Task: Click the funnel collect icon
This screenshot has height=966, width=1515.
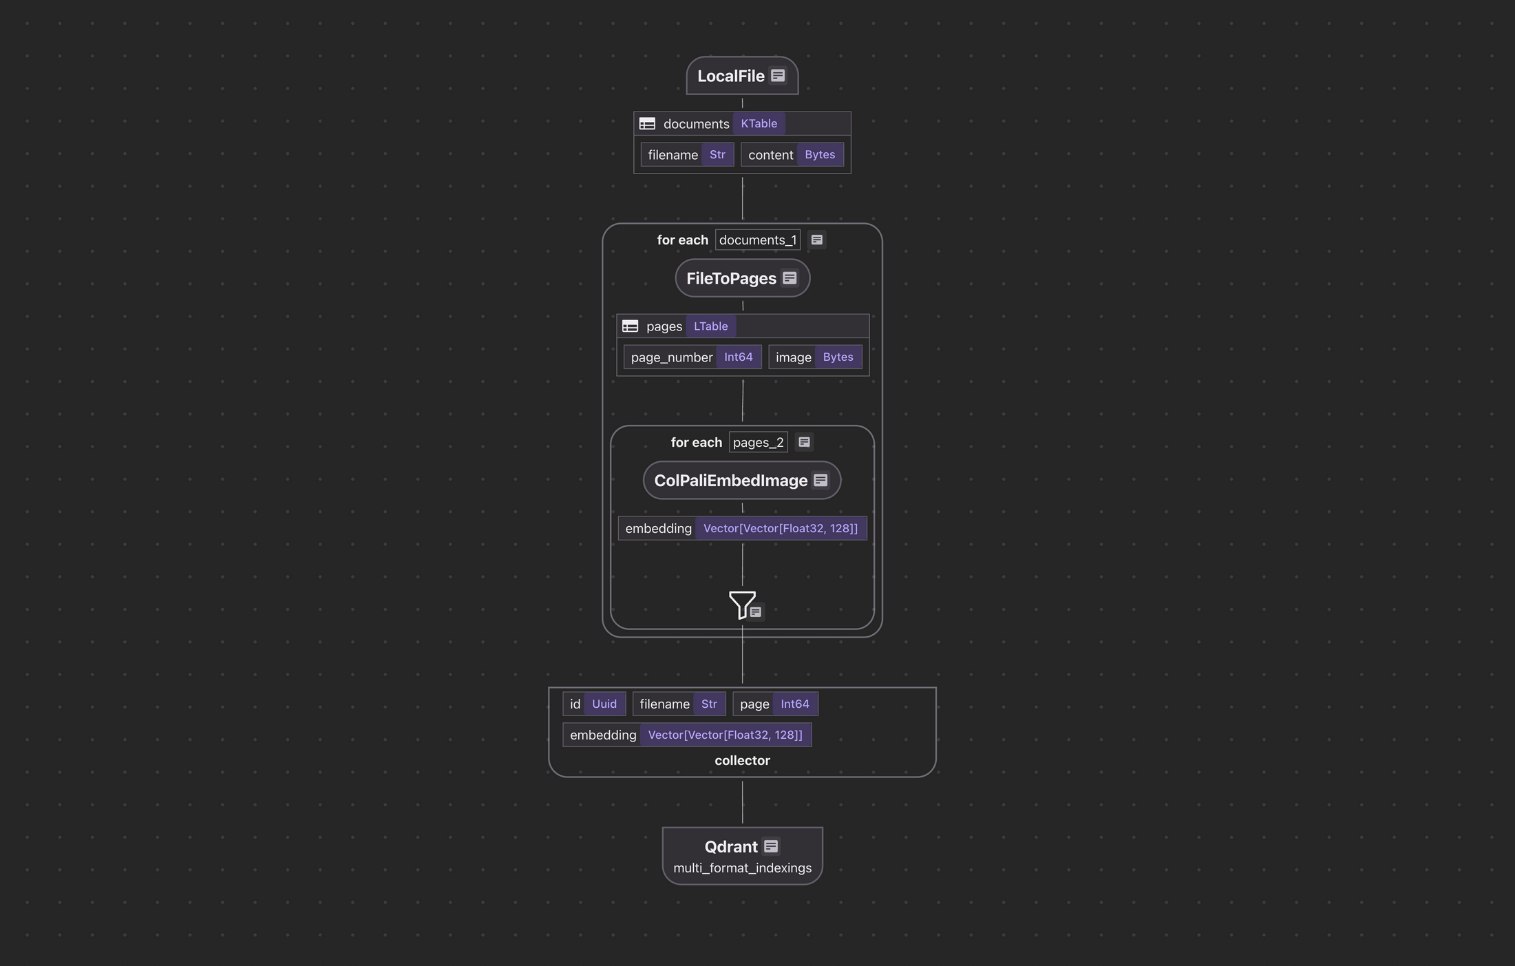Action: coord(742,604)
